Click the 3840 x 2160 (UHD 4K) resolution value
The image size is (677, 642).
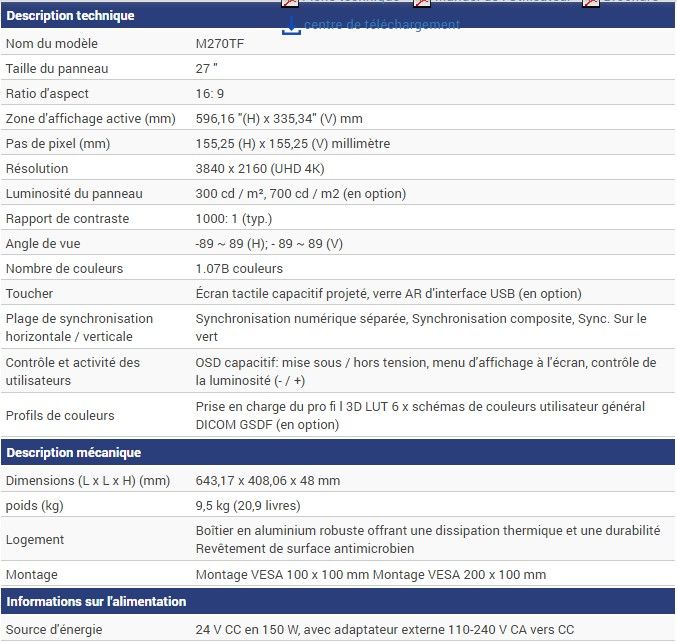coord(260,169)
